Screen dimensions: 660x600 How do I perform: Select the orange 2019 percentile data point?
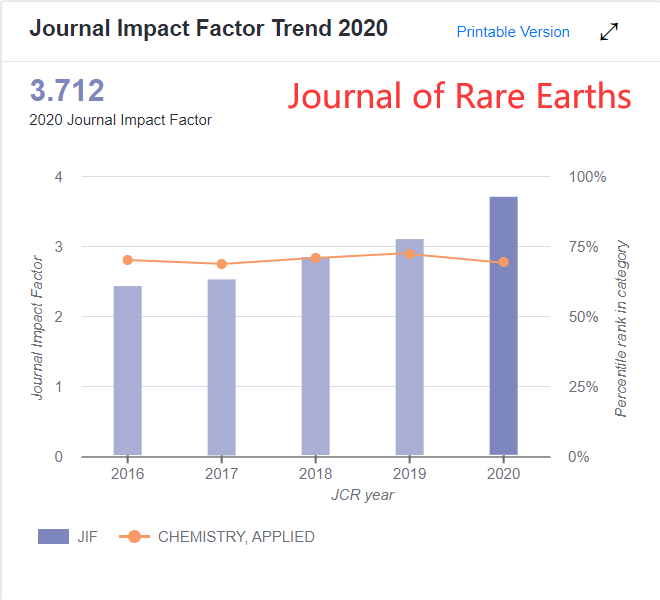click(x=409, y=254)
